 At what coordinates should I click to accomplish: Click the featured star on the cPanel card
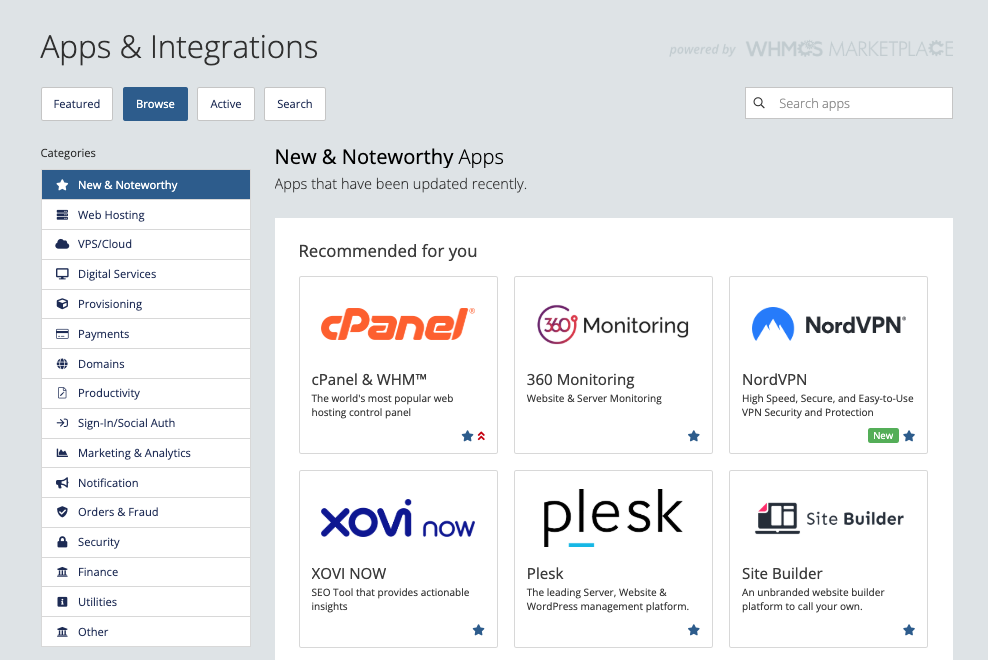pos(467,436)
